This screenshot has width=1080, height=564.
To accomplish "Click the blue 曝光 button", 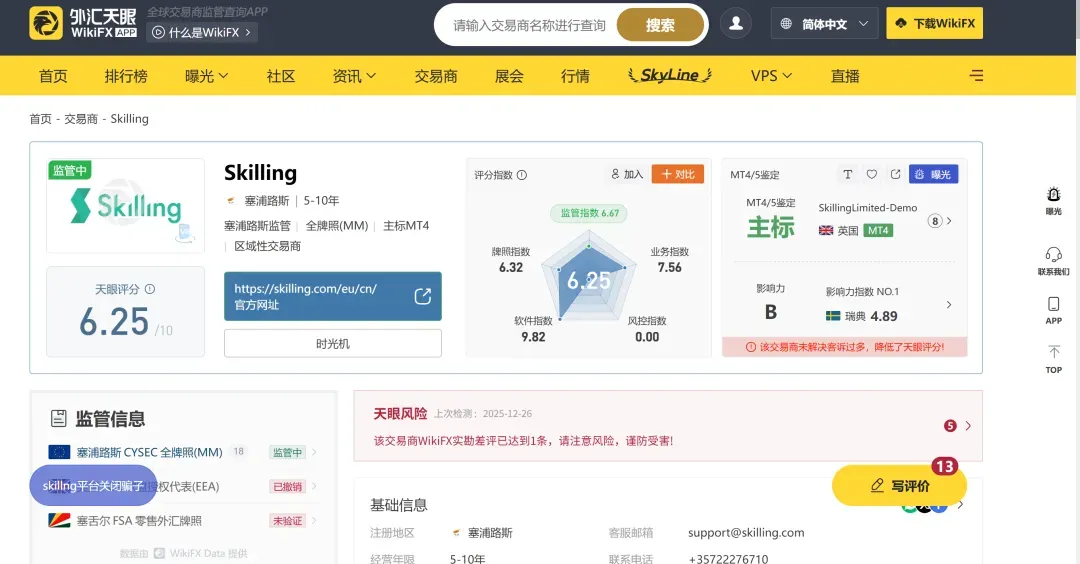I will pyautogui.click(x=933, y=174).
